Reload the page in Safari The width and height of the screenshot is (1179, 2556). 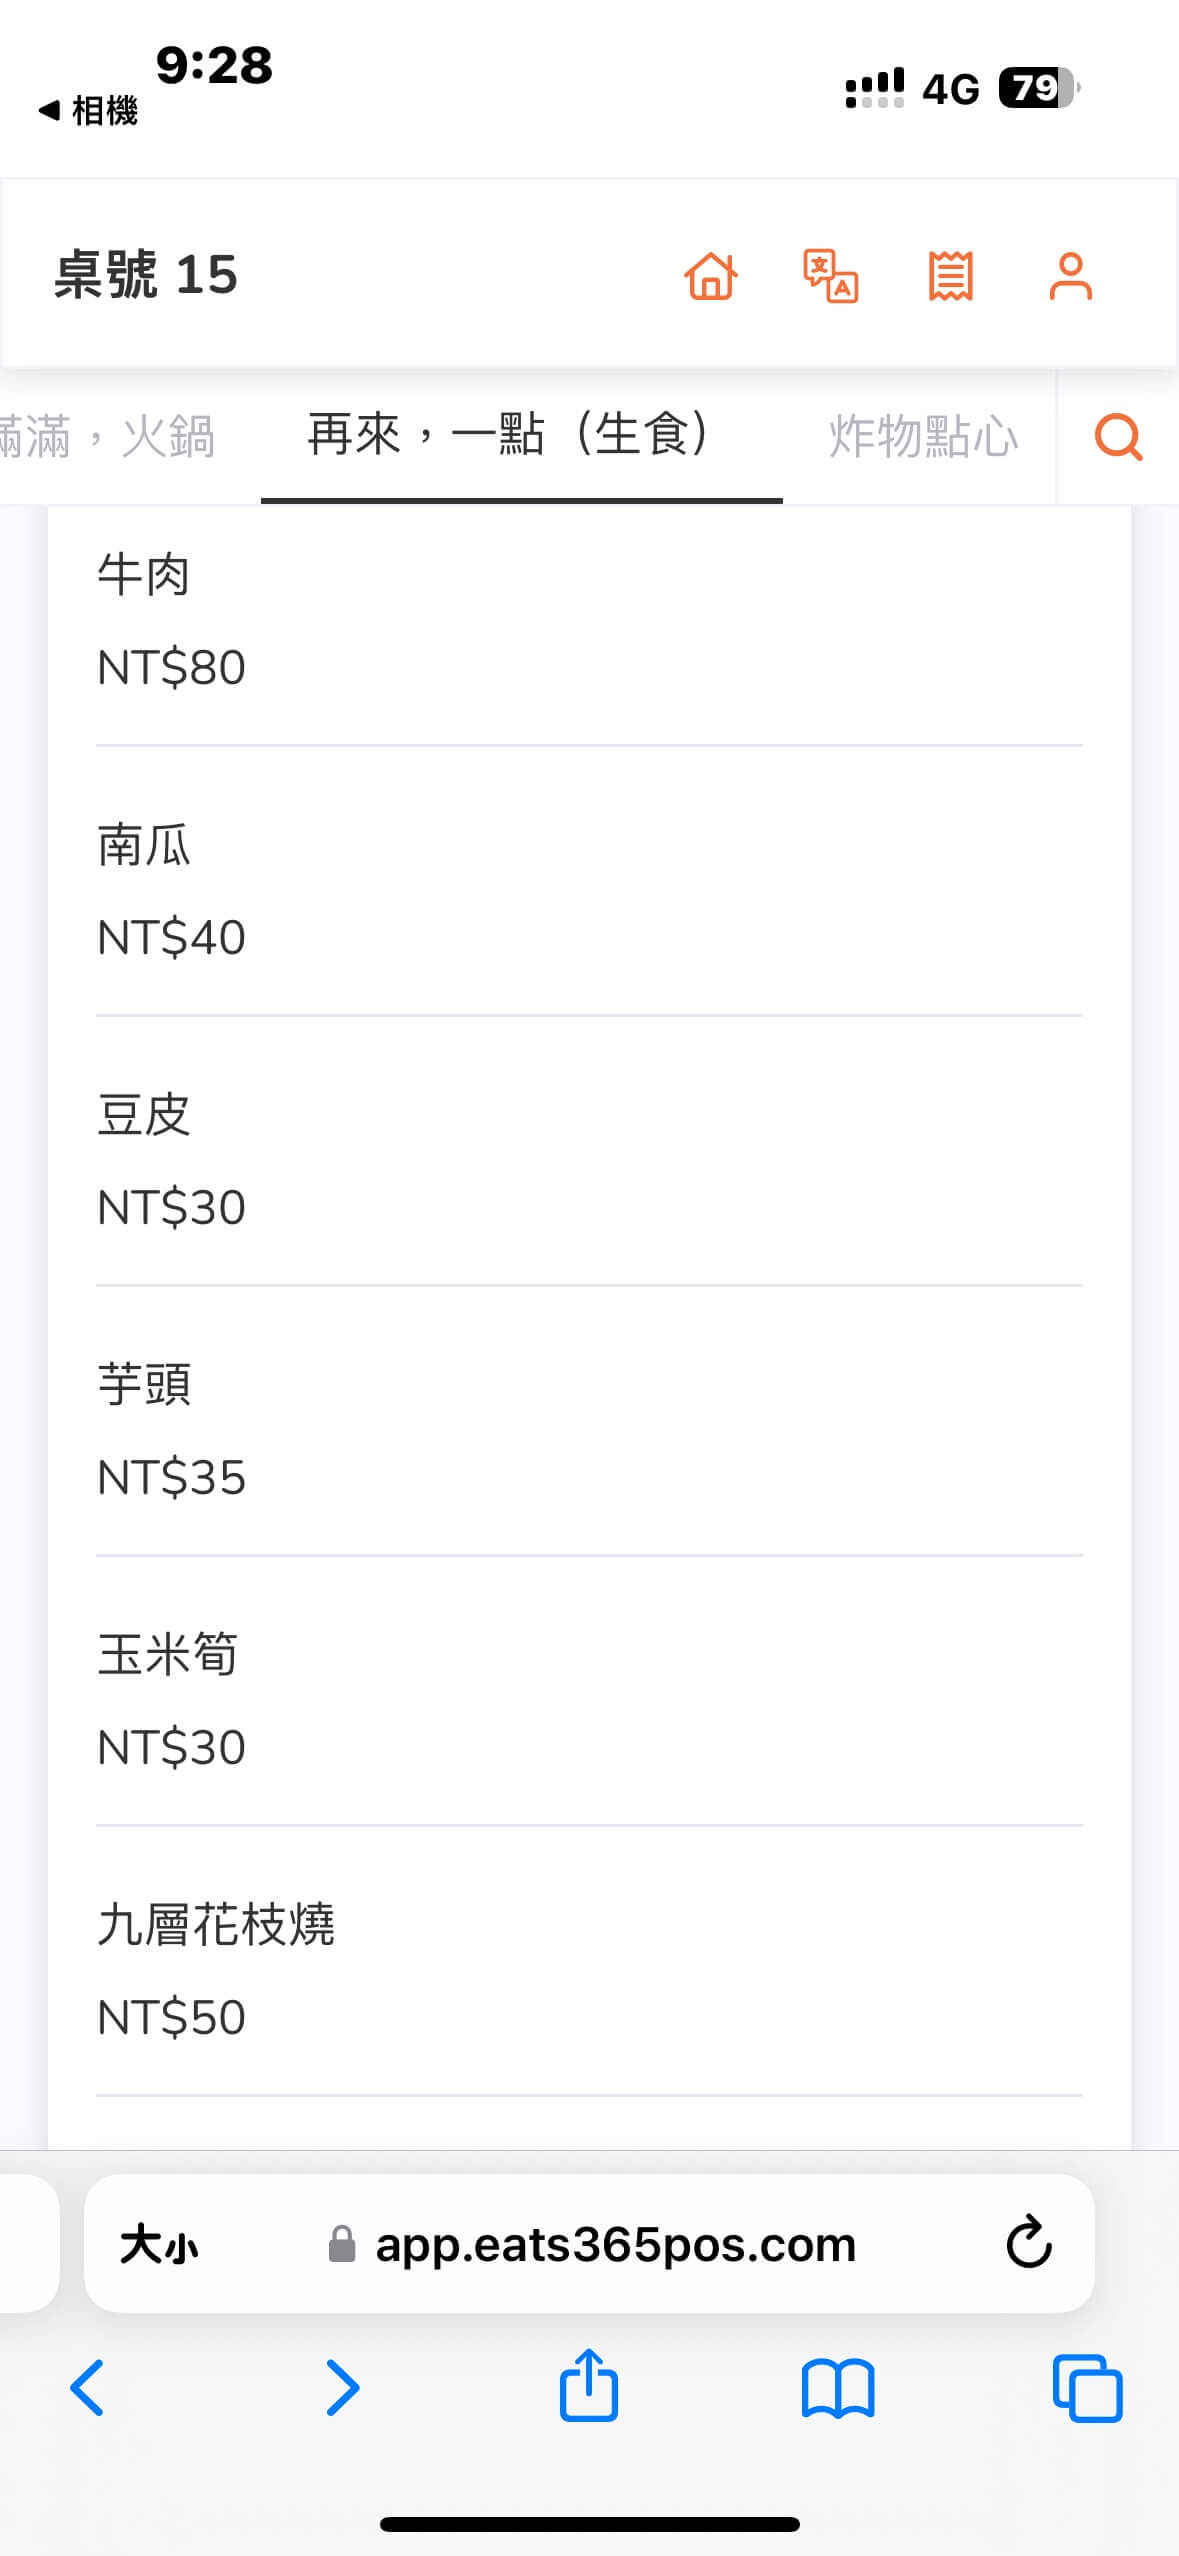1029,2243
